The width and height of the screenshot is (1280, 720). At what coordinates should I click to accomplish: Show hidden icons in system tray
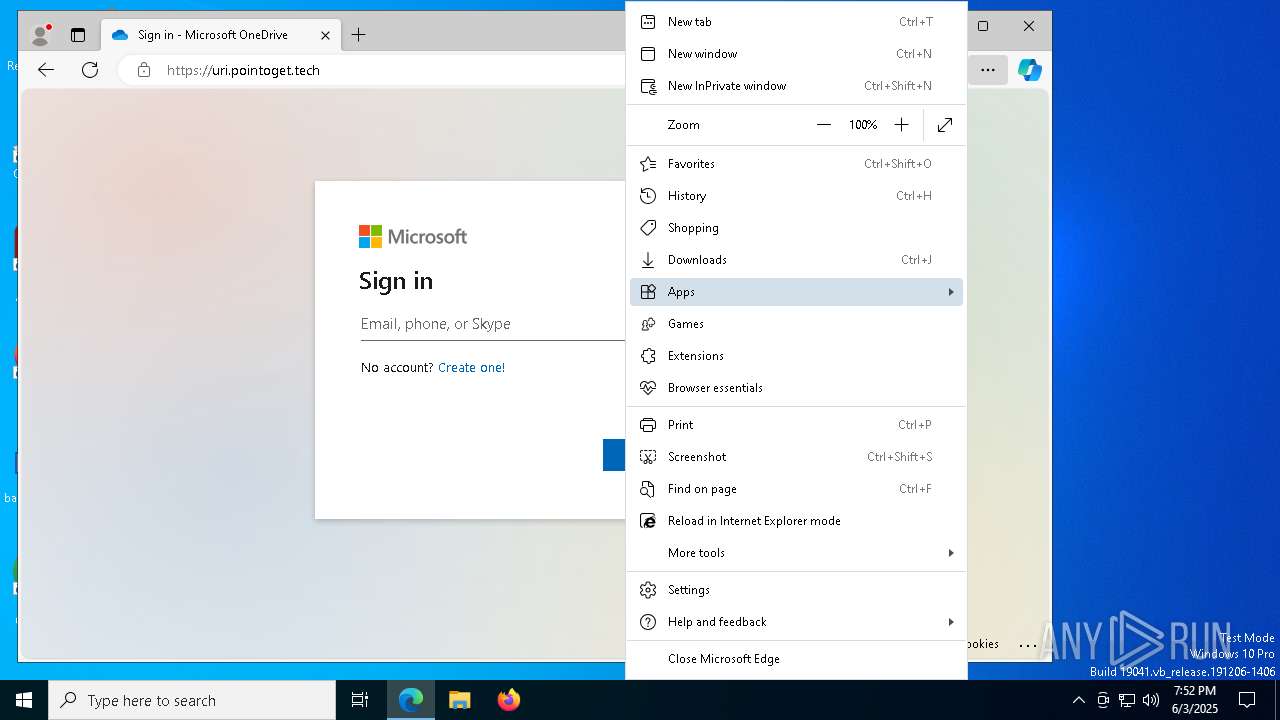(x=1078, y=700)
